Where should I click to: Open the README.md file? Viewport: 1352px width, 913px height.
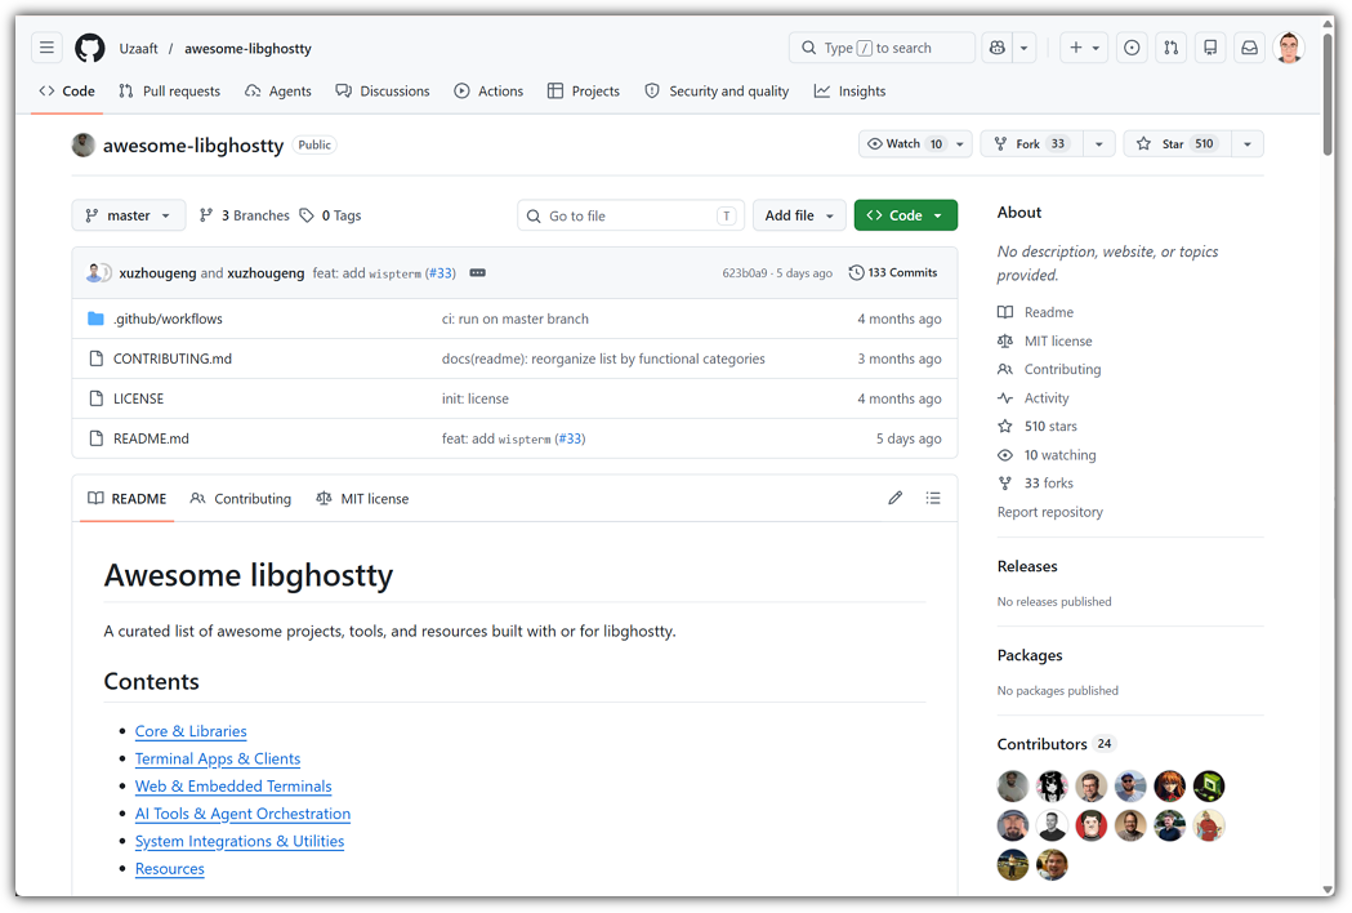pos(151,439)
